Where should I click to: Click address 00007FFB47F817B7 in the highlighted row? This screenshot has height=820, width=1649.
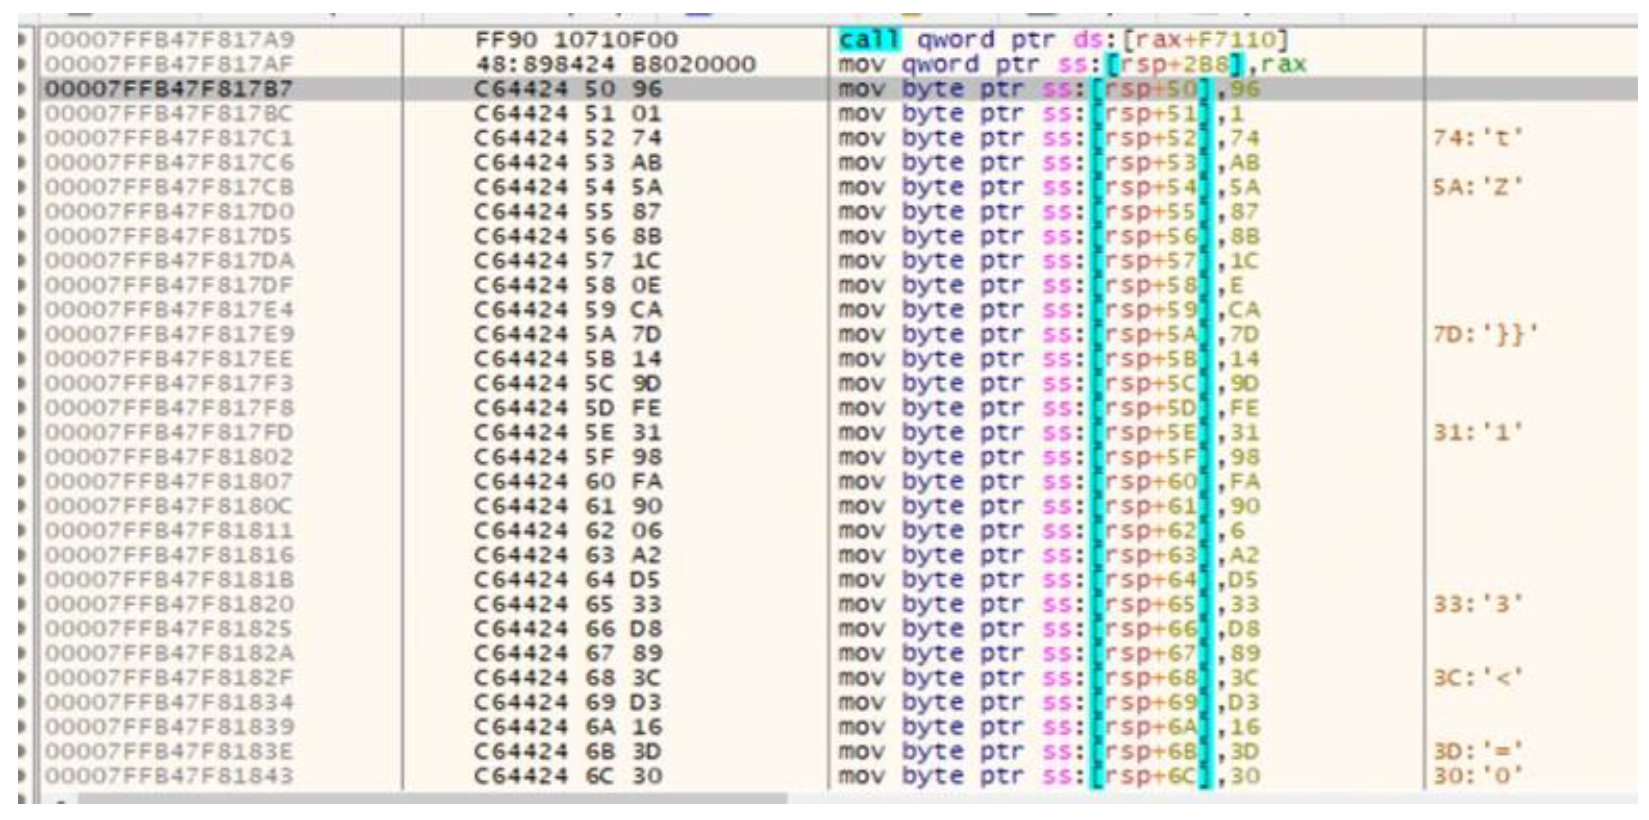168,89
